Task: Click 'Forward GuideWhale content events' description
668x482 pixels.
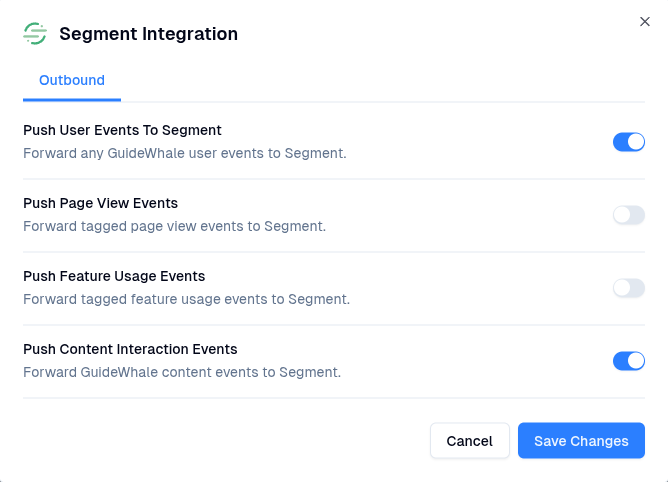Action: click(x=182, y=372)
